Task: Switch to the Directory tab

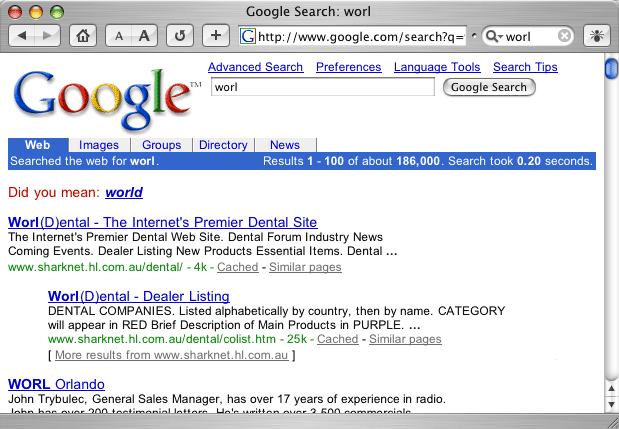Action: point(223,145)
